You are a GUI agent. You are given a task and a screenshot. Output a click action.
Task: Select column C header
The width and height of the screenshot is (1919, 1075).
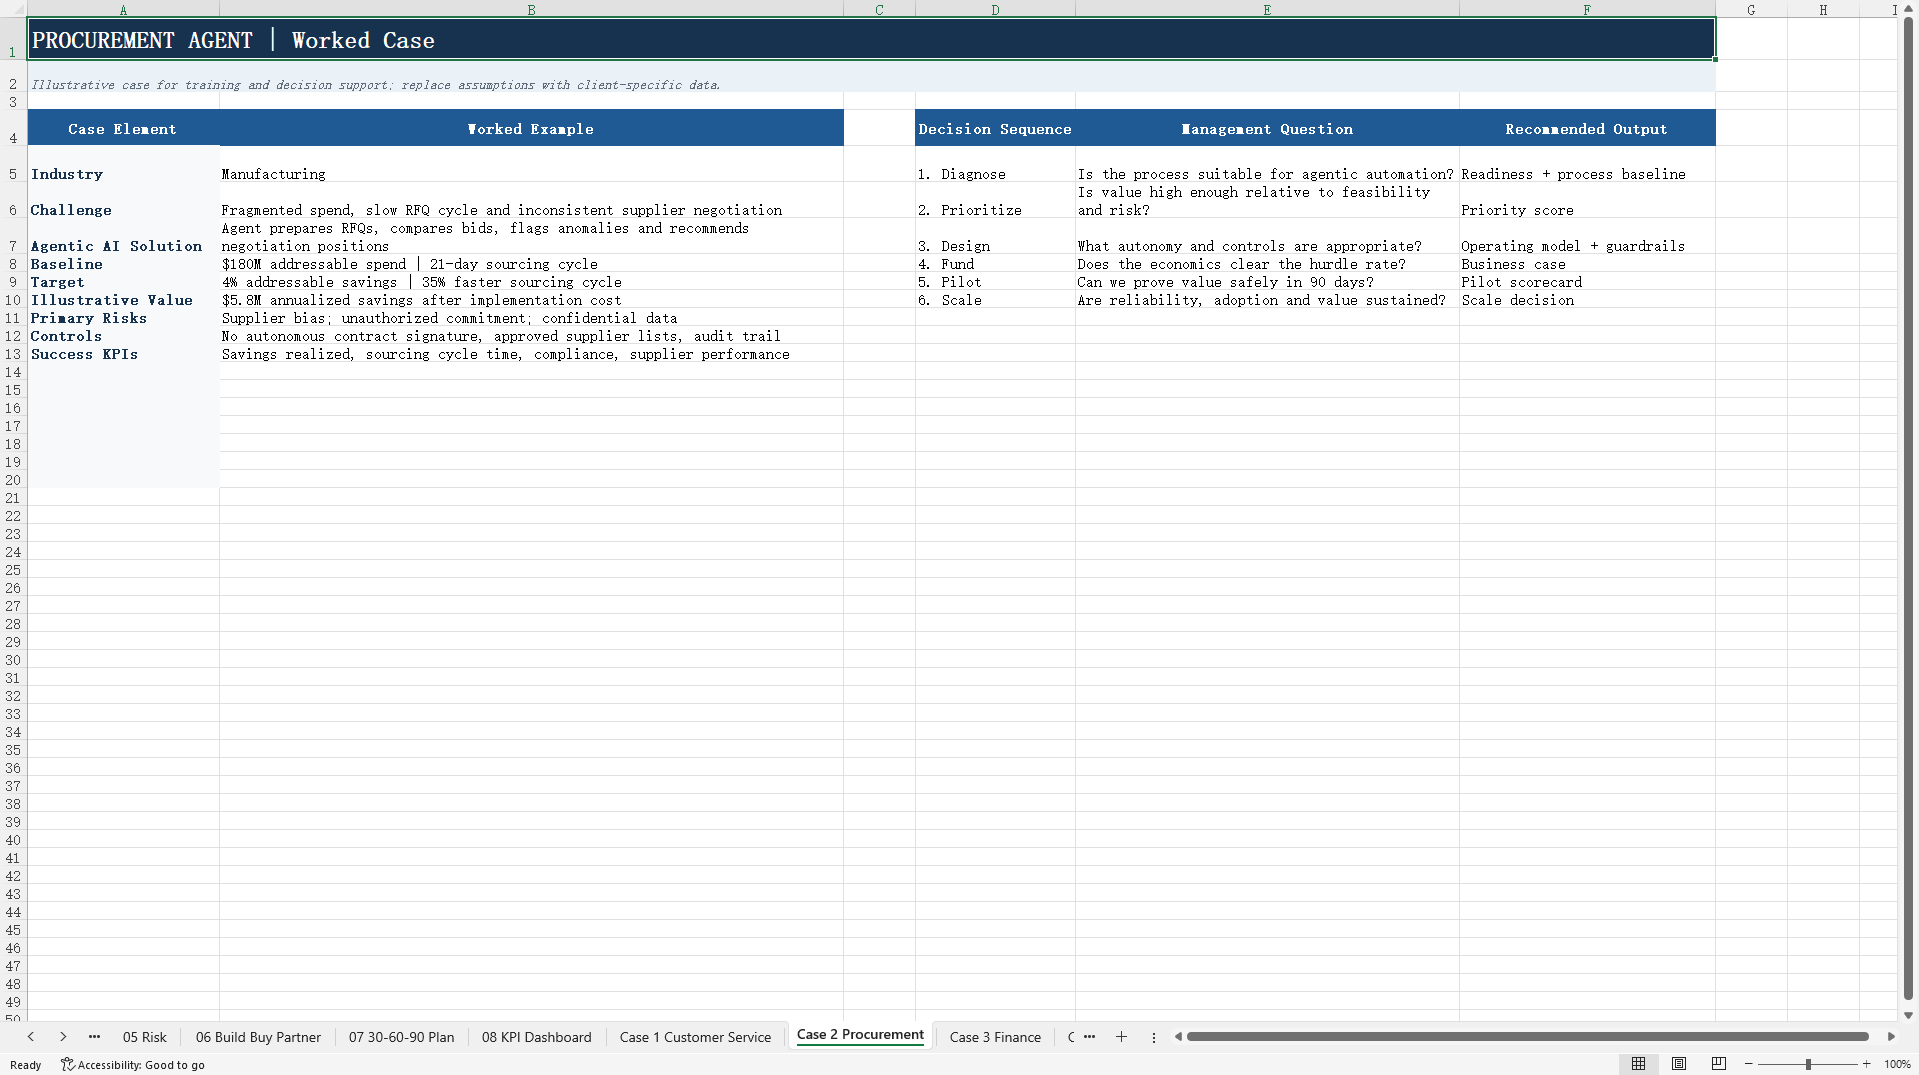[x=879, y=9]
